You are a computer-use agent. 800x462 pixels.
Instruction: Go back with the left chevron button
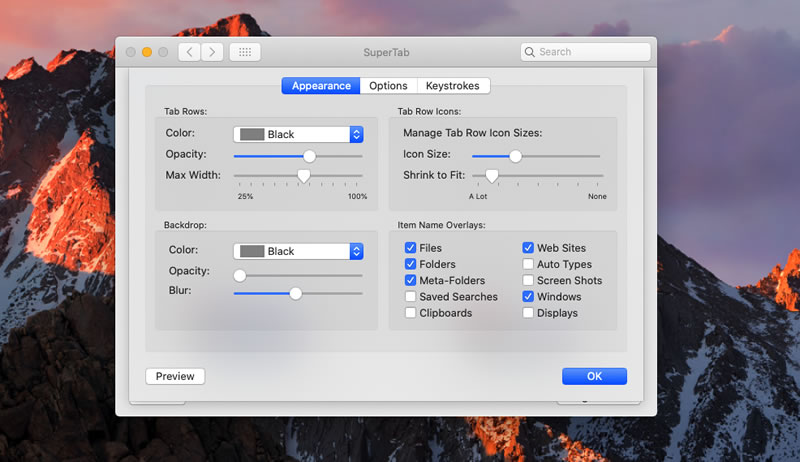tap(189, 52)
